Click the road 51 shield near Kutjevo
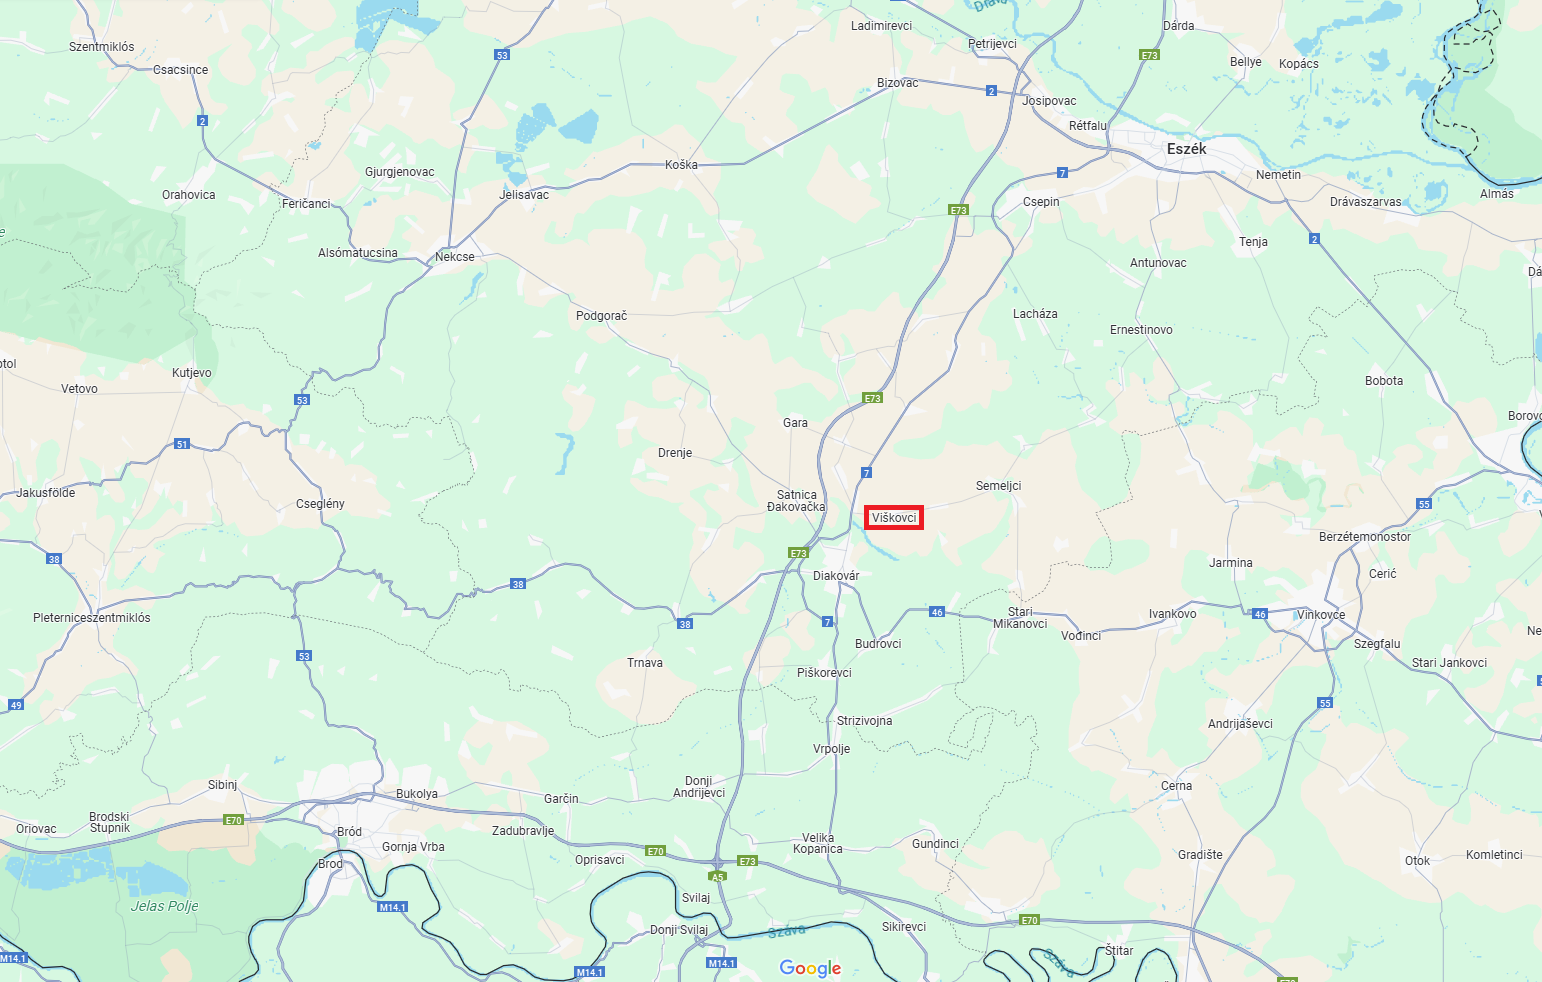 pos(182,444)
